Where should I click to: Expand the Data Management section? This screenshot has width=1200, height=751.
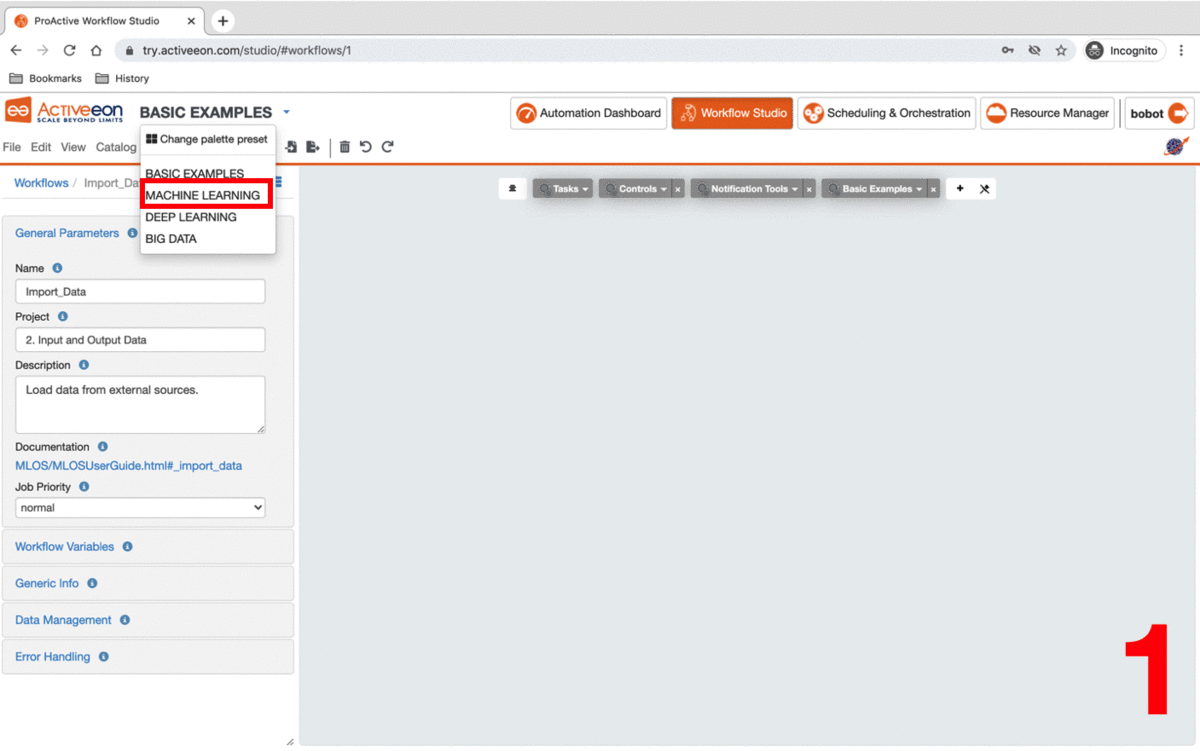[63, 620]
